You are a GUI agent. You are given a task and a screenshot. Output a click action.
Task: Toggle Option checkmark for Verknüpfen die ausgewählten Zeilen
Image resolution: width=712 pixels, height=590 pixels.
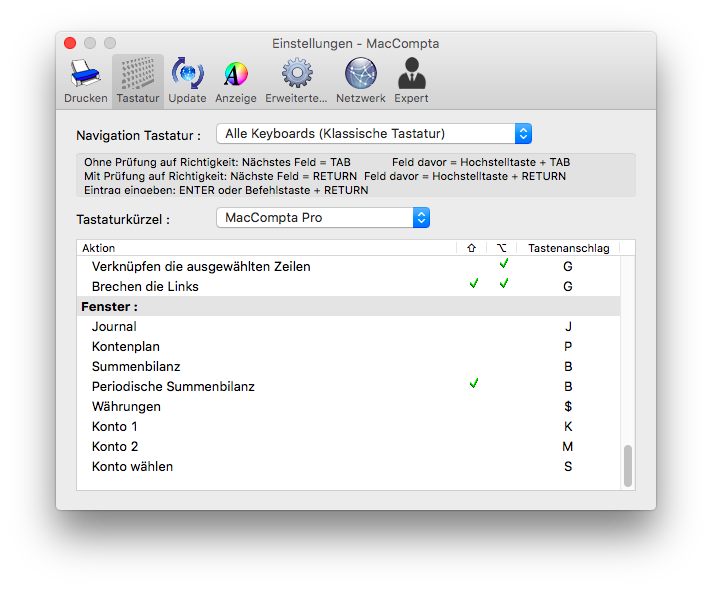tap(504, 264)
